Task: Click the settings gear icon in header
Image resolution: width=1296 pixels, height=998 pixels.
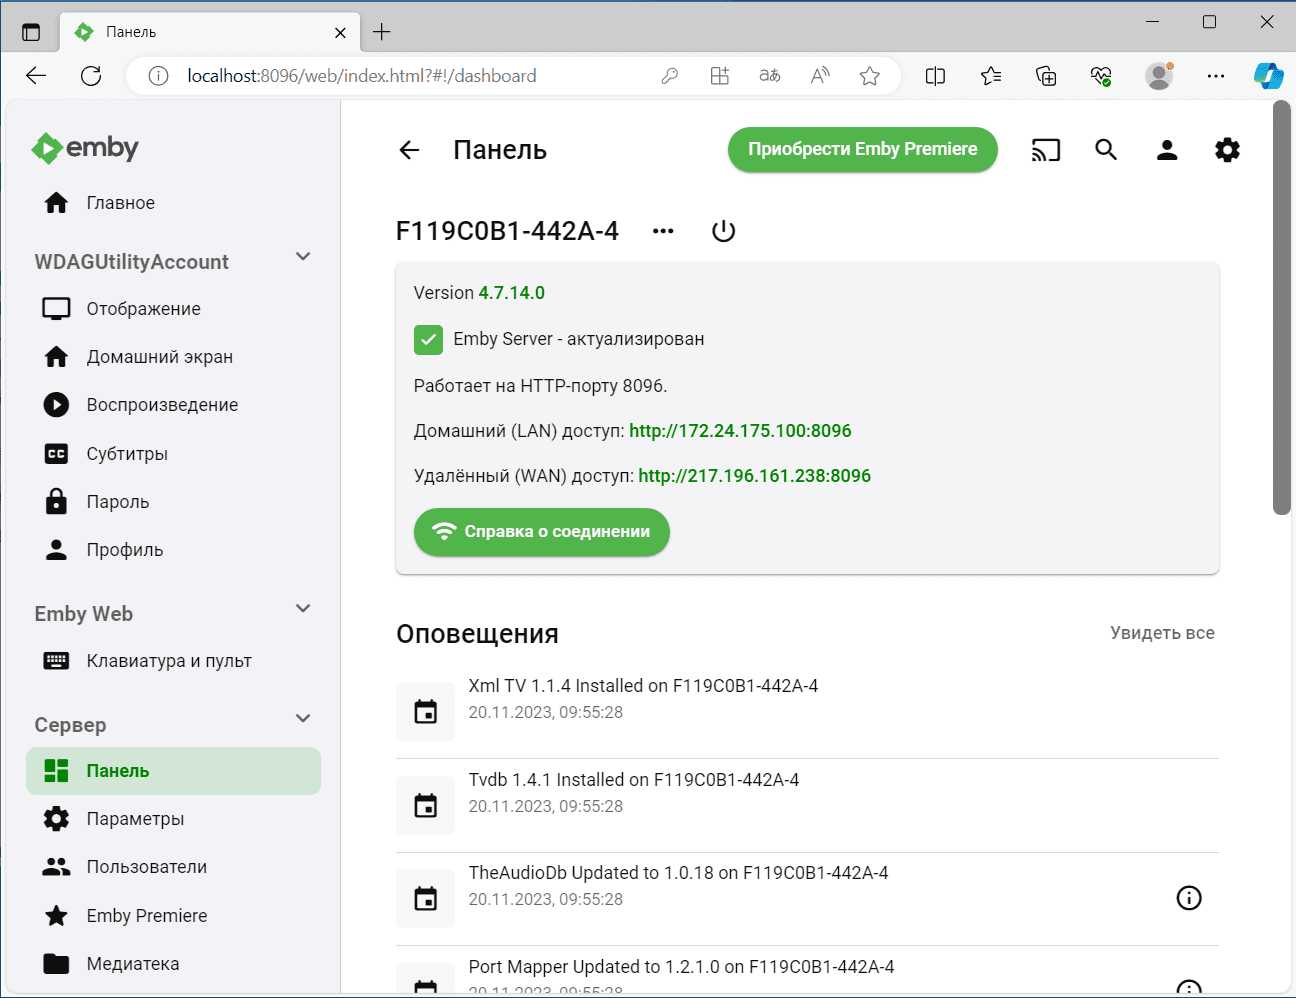Action: pyautogui.click(x=1227, y=150)
